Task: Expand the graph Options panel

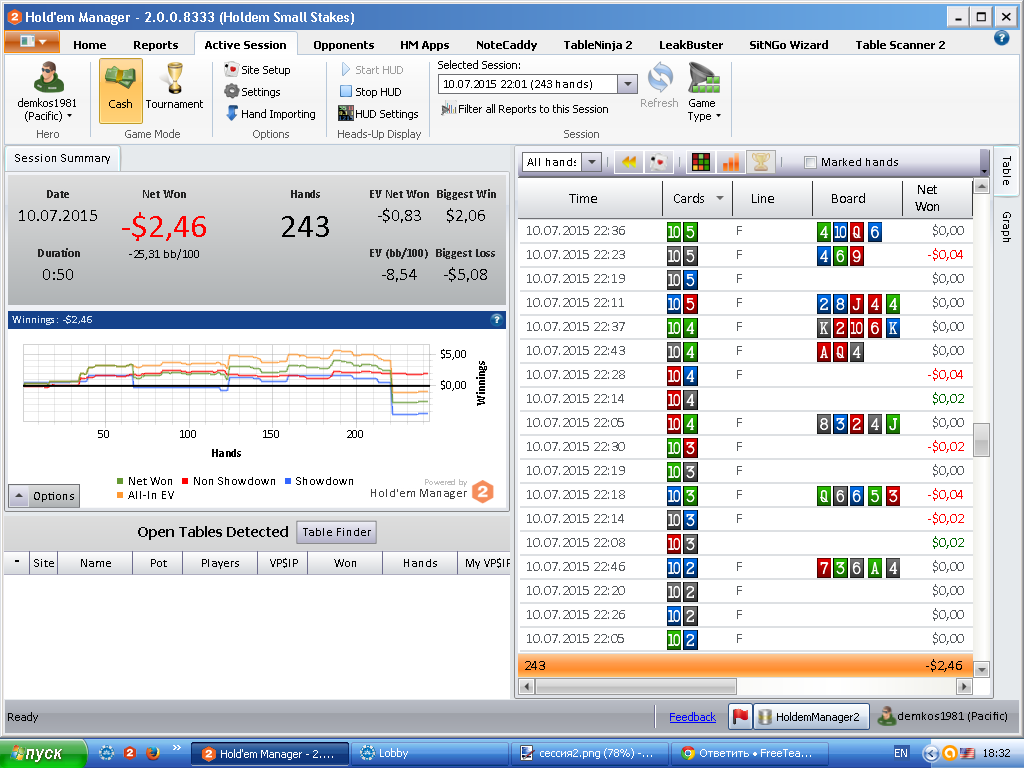Action: click(44, 496)
